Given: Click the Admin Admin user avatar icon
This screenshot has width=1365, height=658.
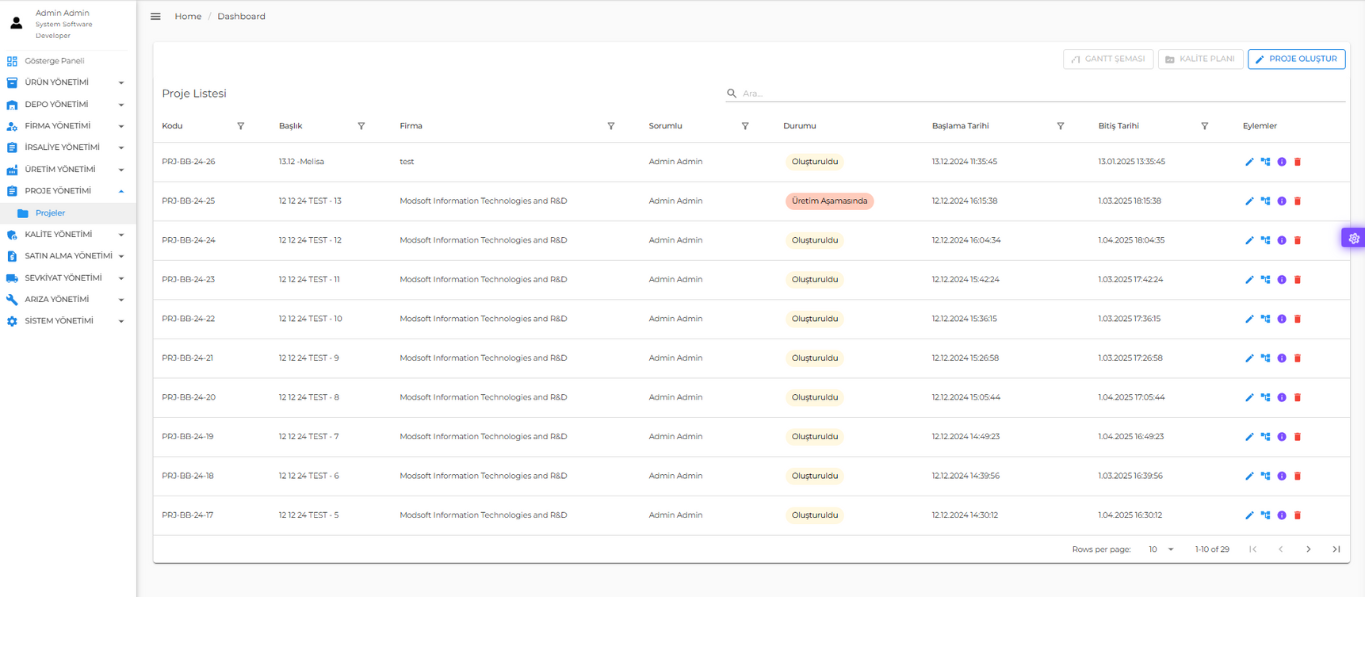Looking at the screenshot, I should [16, 23].
